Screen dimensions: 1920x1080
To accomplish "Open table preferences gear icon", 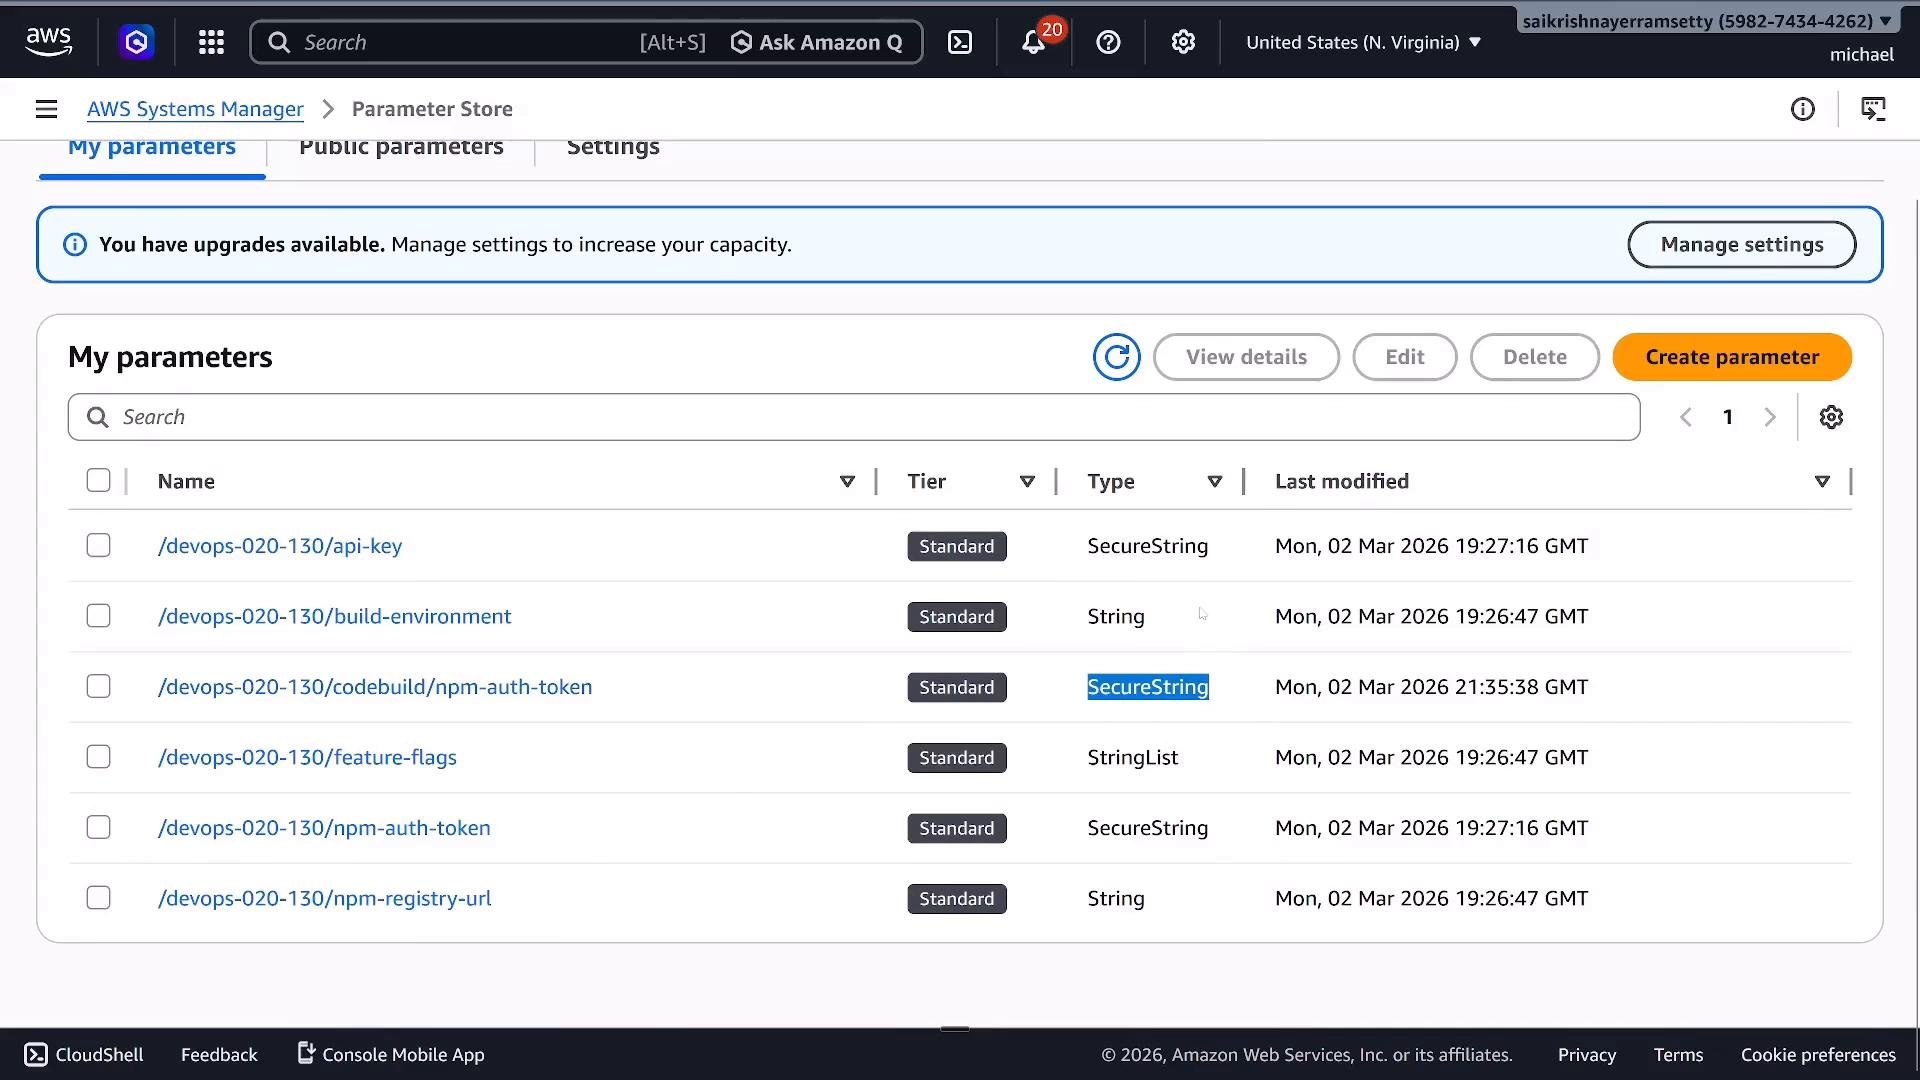I will click(1831, 417).
